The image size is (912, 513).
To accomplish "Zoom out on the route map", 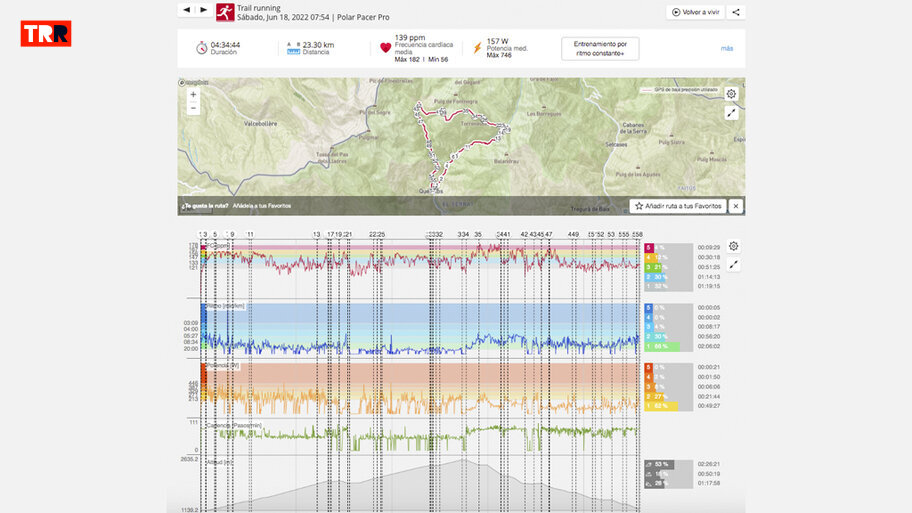I will pyautogui.click(x=193, y=108).
